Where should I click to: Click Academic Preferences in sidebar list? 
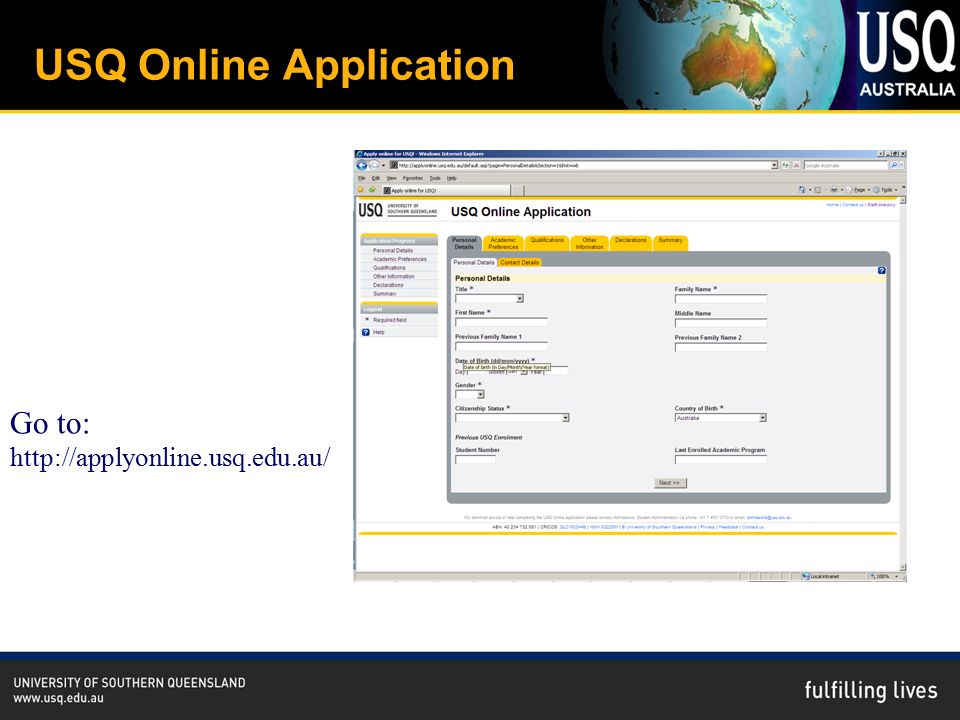coord(400,259)
